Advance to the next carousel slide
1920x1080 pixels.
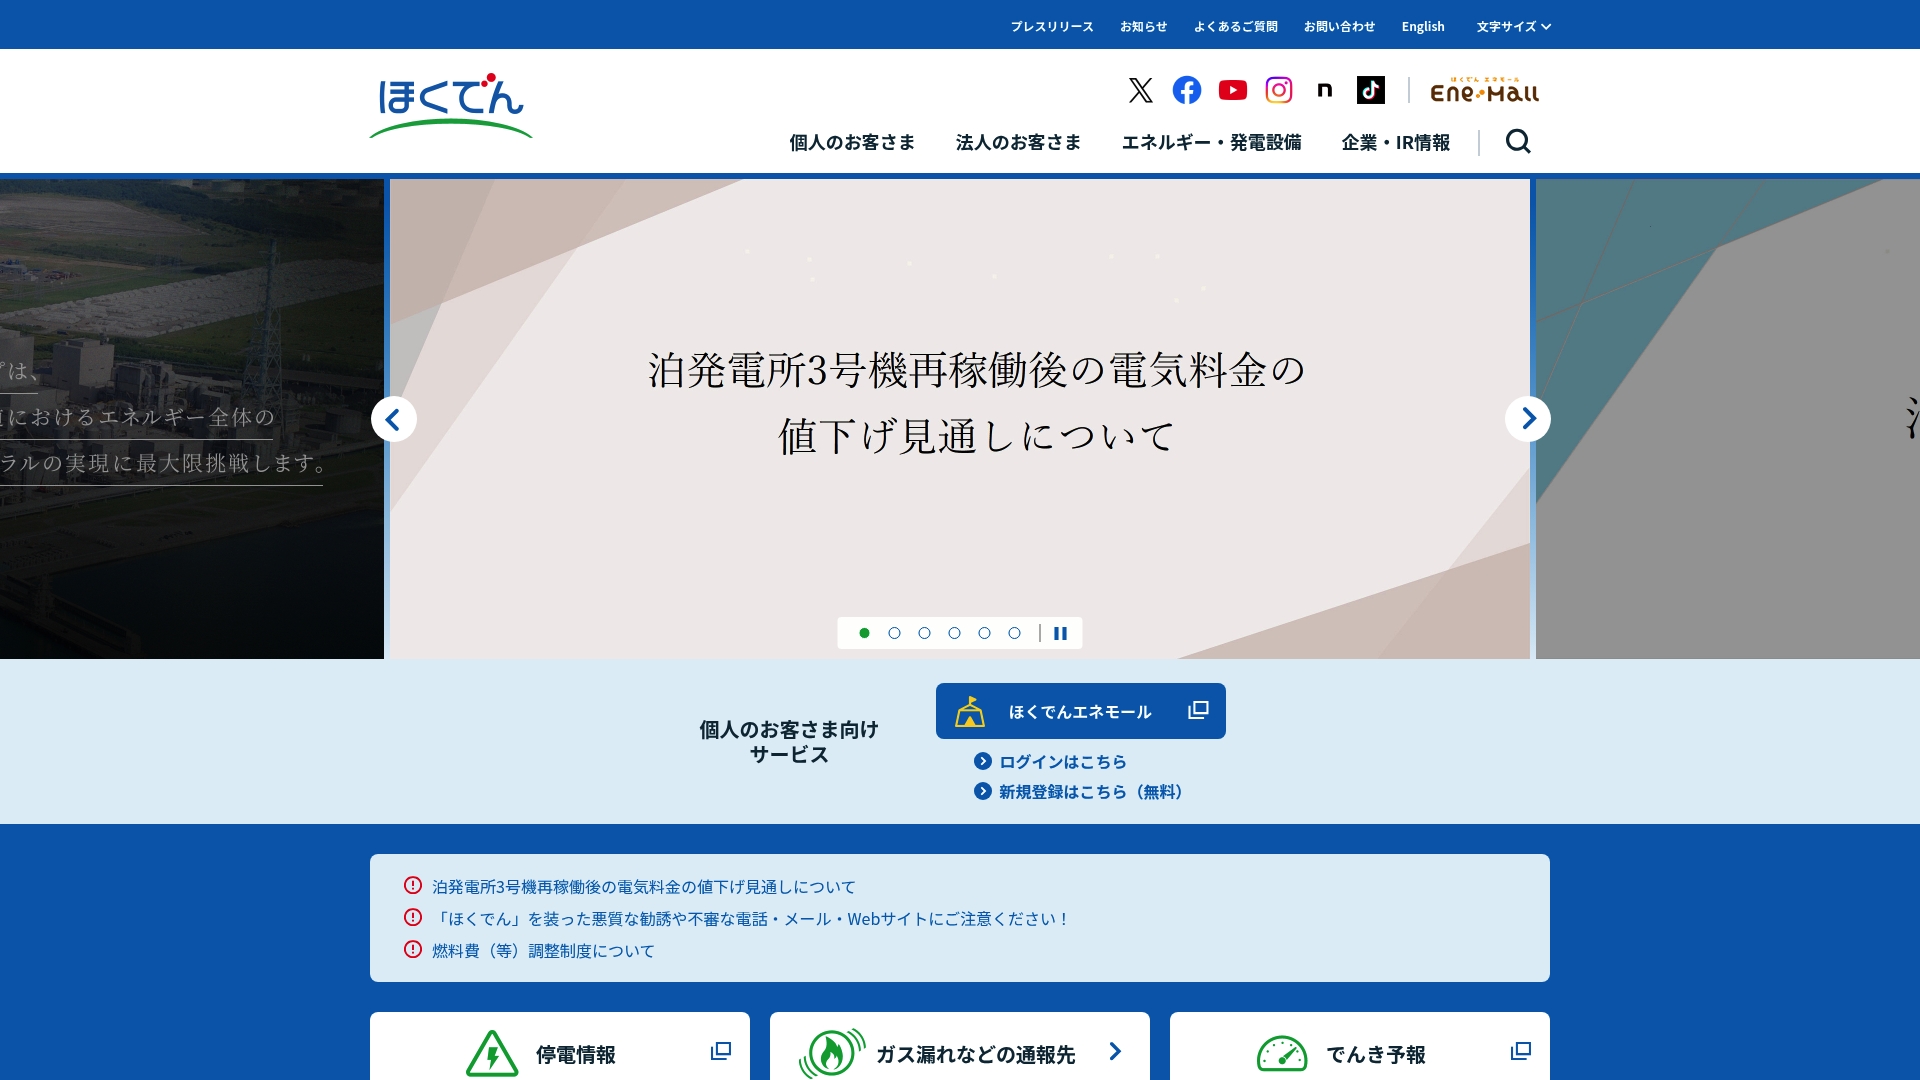[x=1528, y=419]
